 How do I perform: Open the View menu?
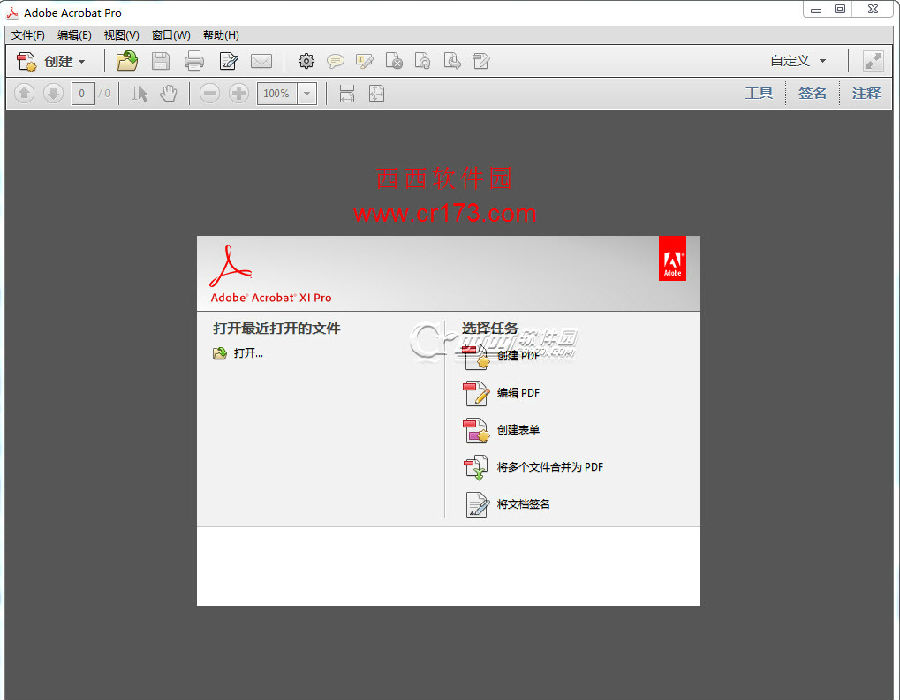pyautogui.click(x=122, y=35)
